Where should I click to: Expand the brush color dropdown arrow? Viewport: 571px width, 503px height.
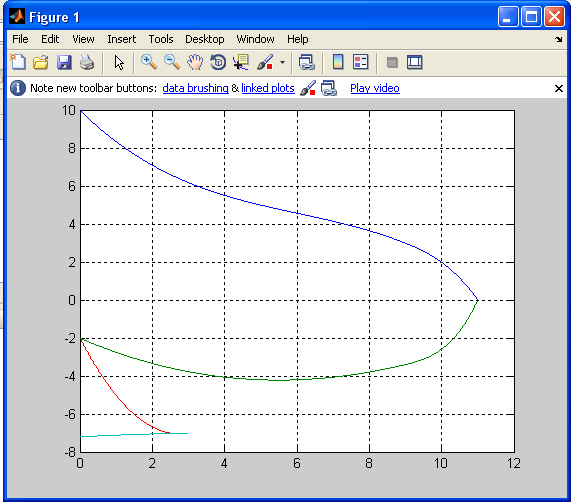282,63
